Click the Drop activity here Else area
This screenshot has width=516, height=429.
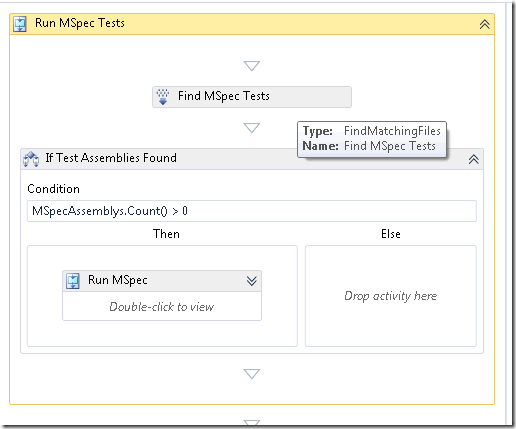coord(391,296)
